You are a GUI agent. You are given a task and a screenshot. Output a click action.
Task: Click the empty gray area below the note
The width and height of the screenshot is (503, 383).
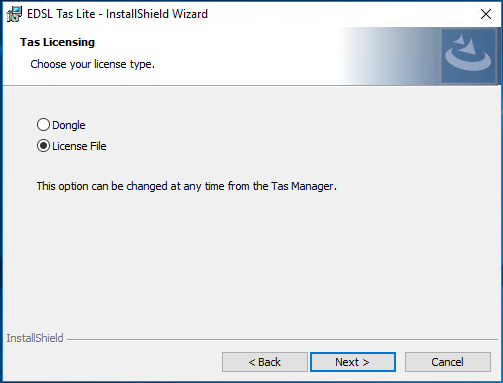point(251,260)
